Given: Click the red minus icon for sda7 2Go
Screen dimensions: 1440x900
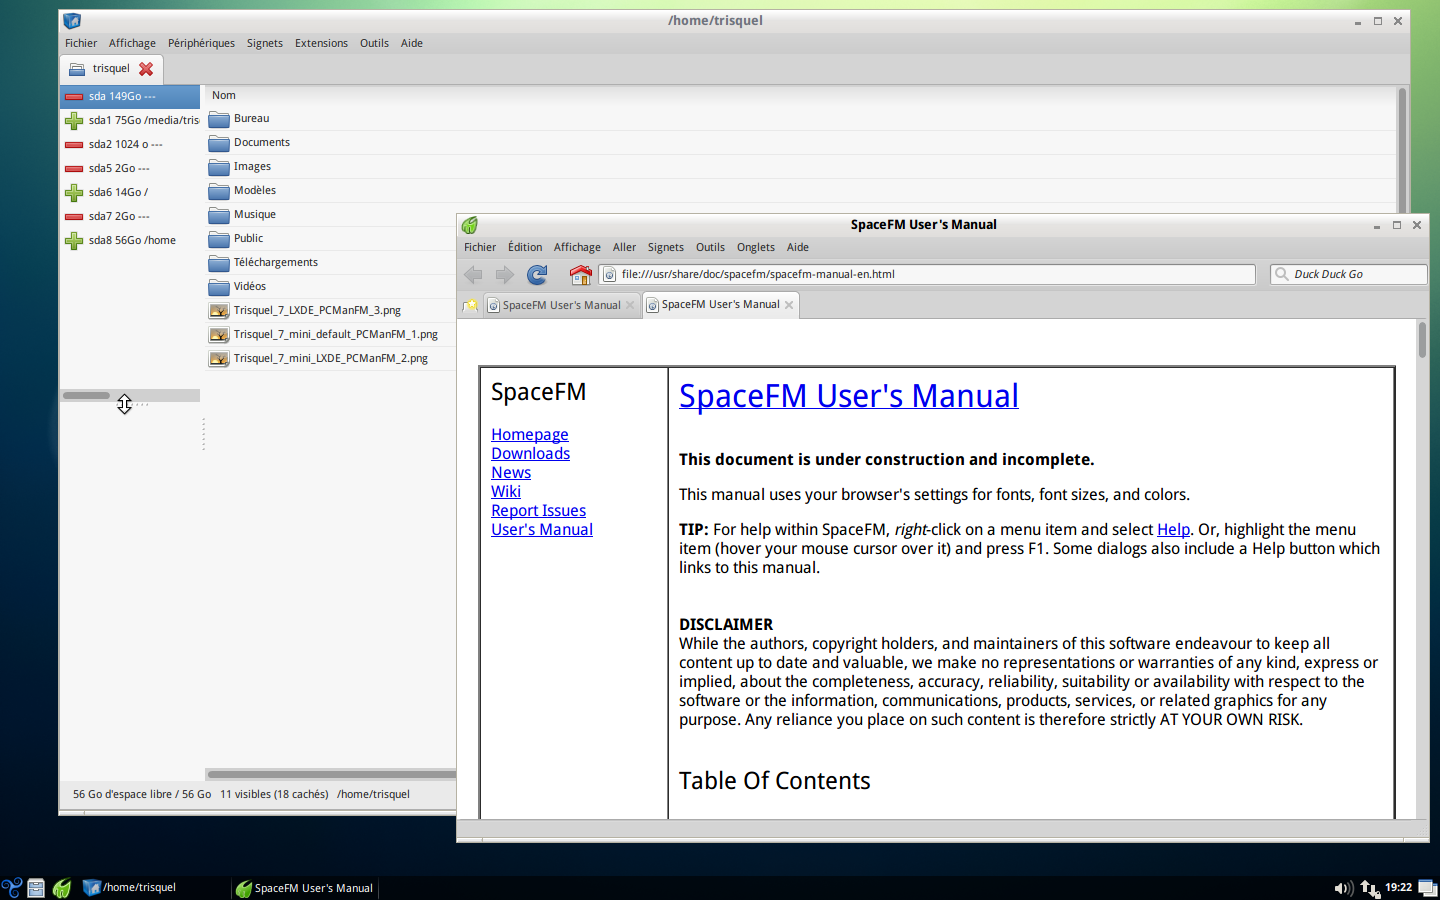Looking at the screenshot, I should click(x=74, y=217).
